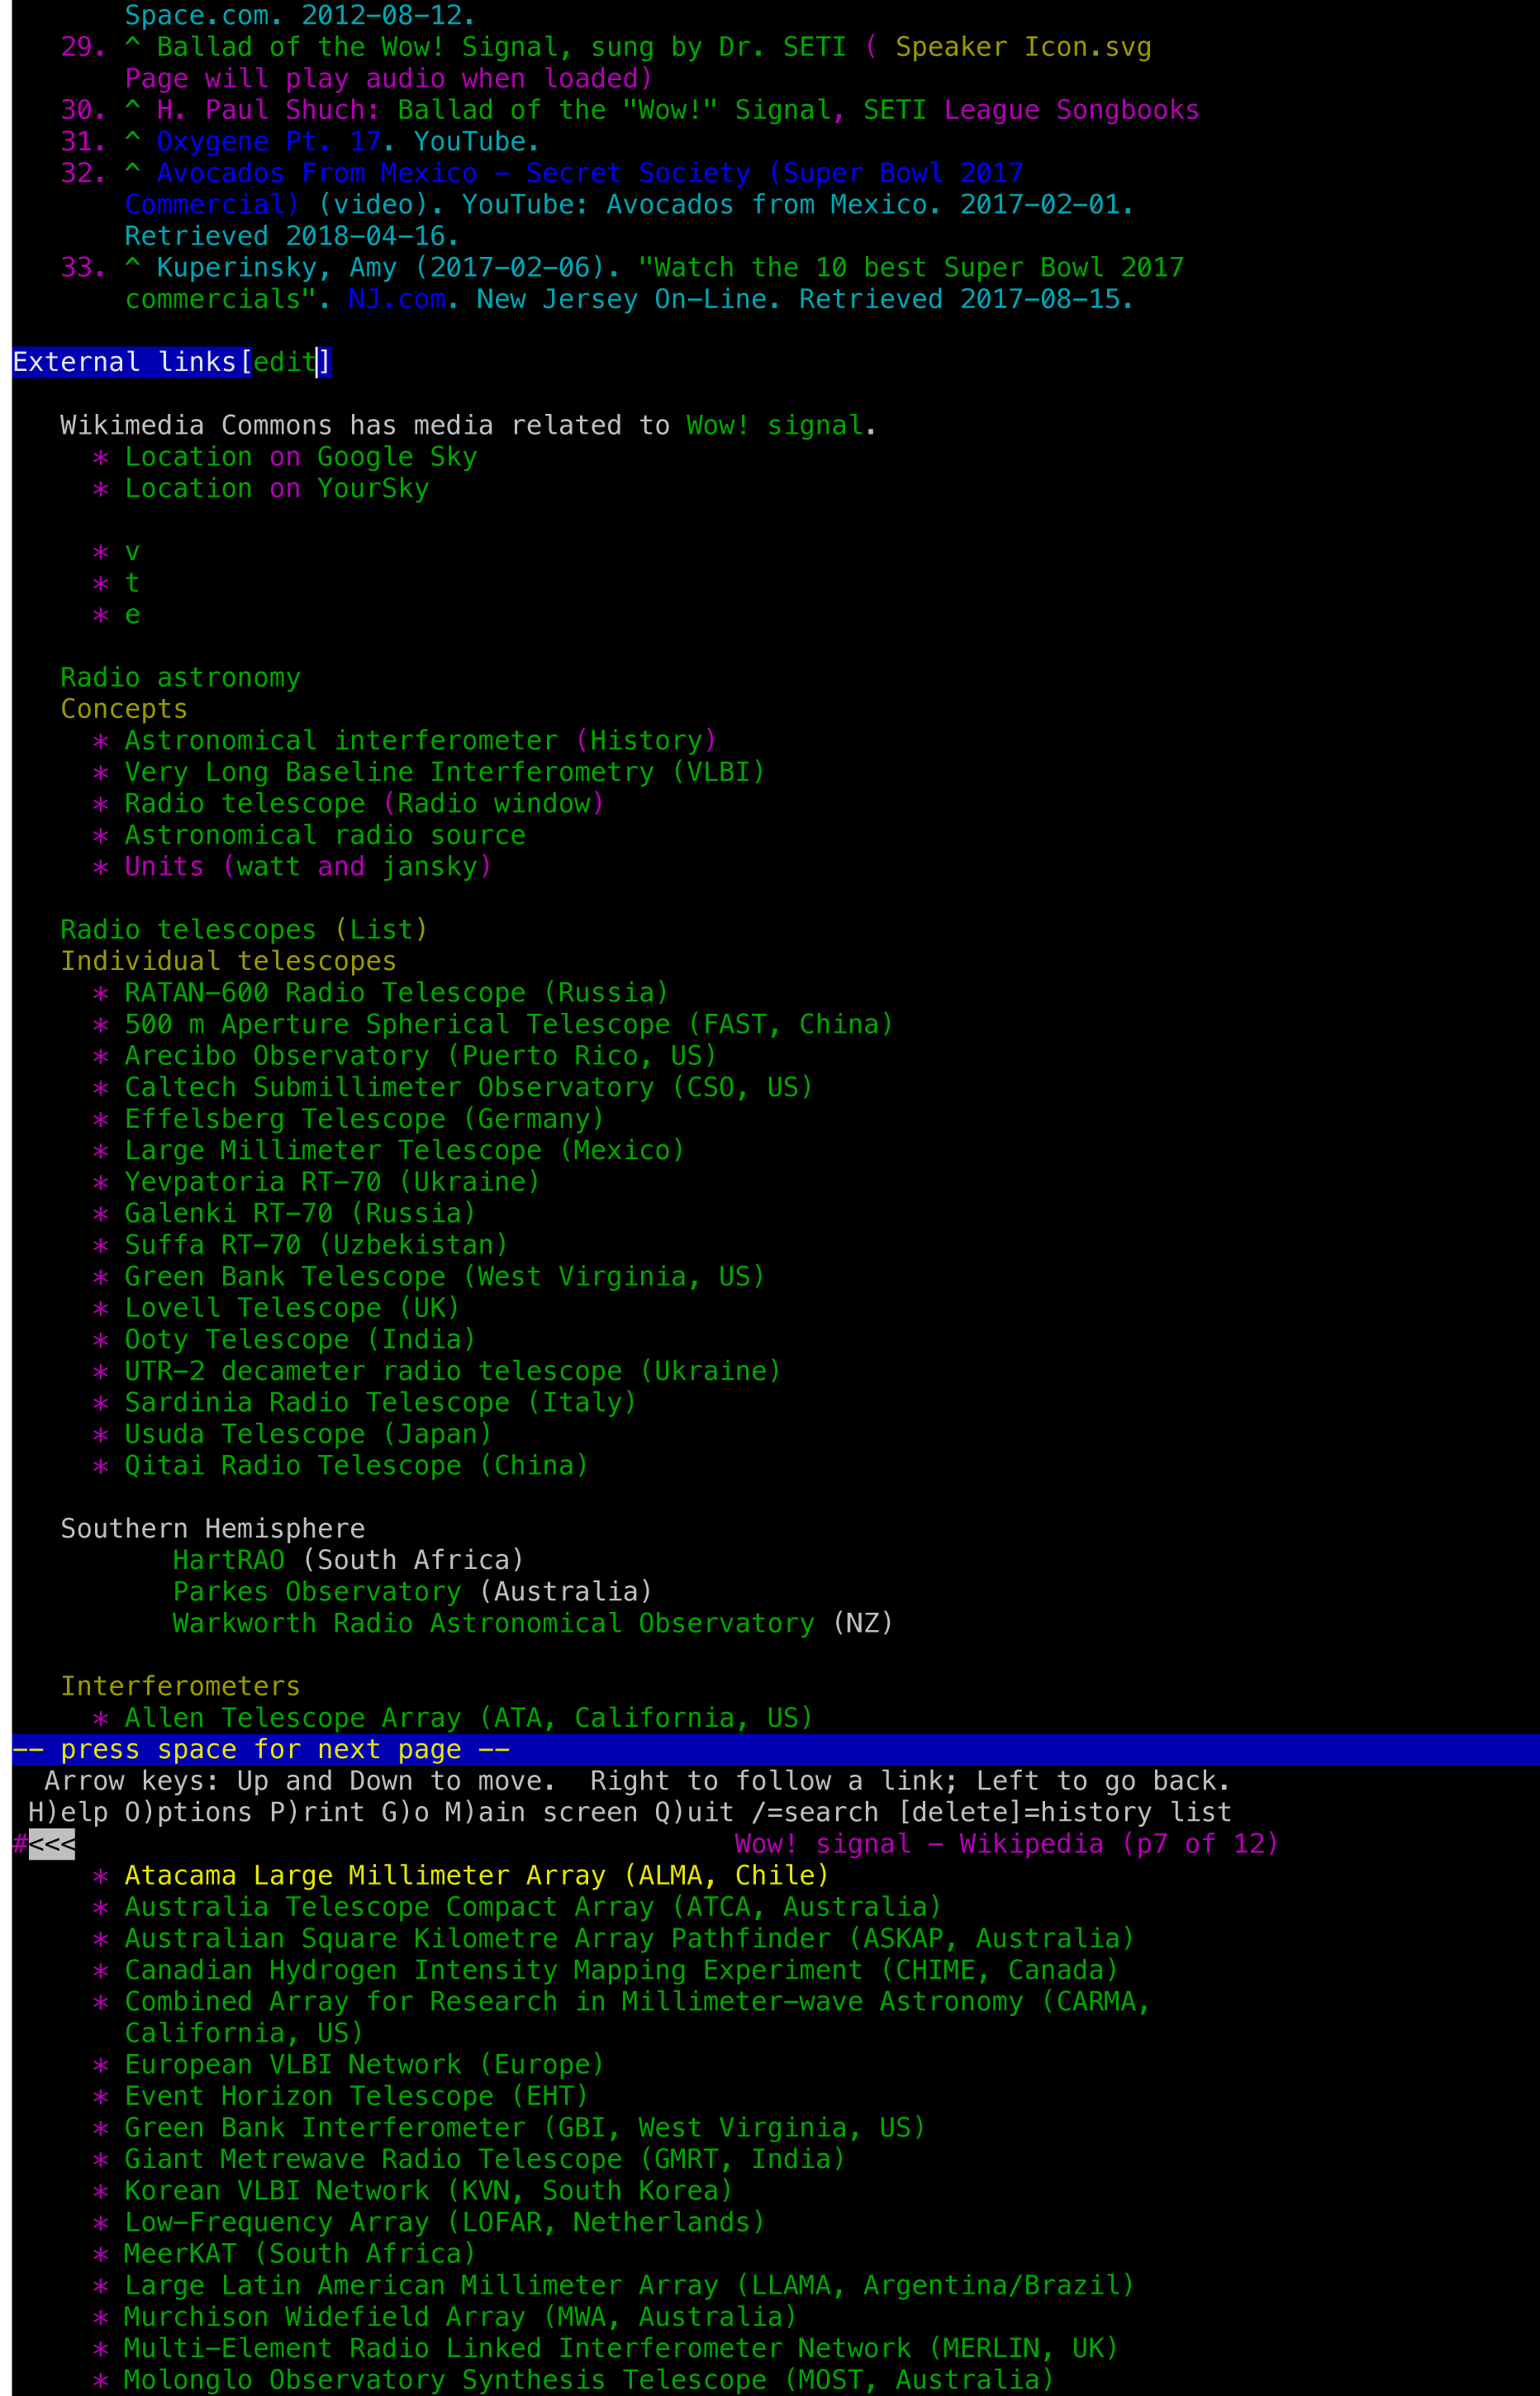
Task: Follow the jansky units link
Action: (x=430, y=867)
